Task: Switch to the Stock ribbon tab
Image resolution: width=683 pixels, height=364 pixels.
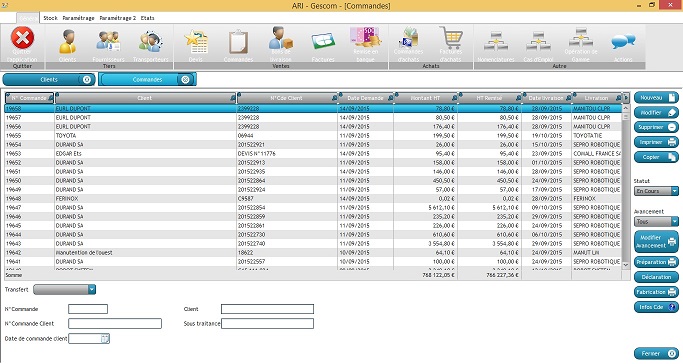Action: pyautogui.click(x=51, y=18)
